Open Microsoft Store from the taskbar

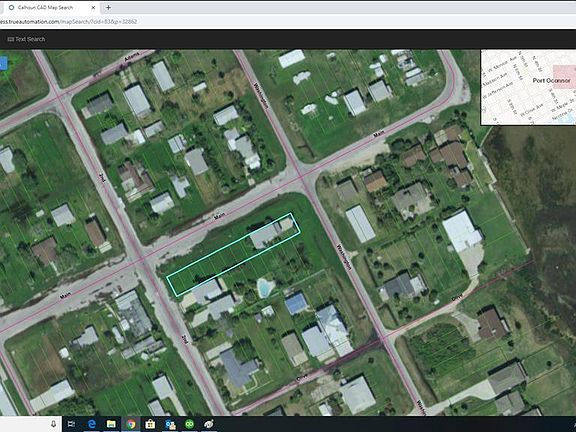[x=150, y=424]
